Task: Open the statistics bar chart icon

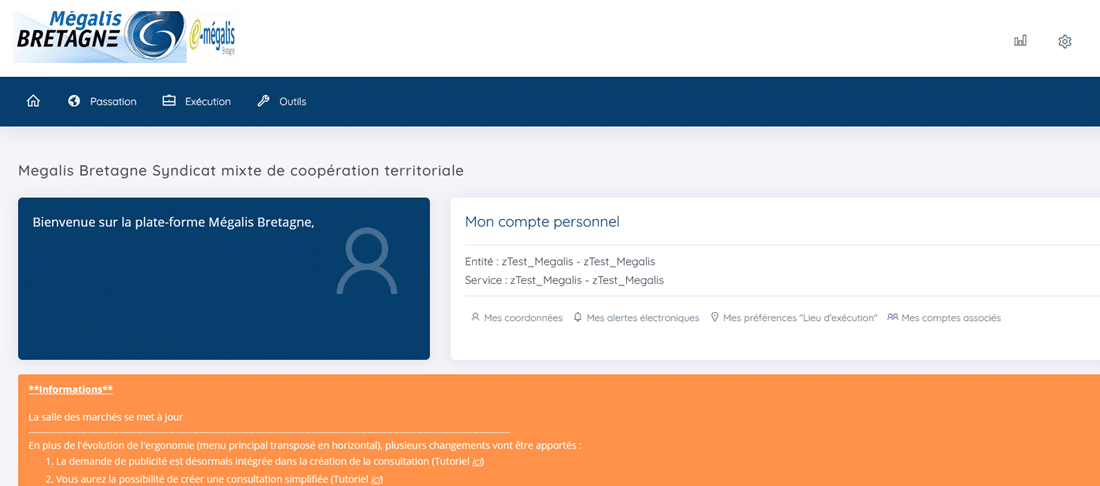Action: 1020,41
